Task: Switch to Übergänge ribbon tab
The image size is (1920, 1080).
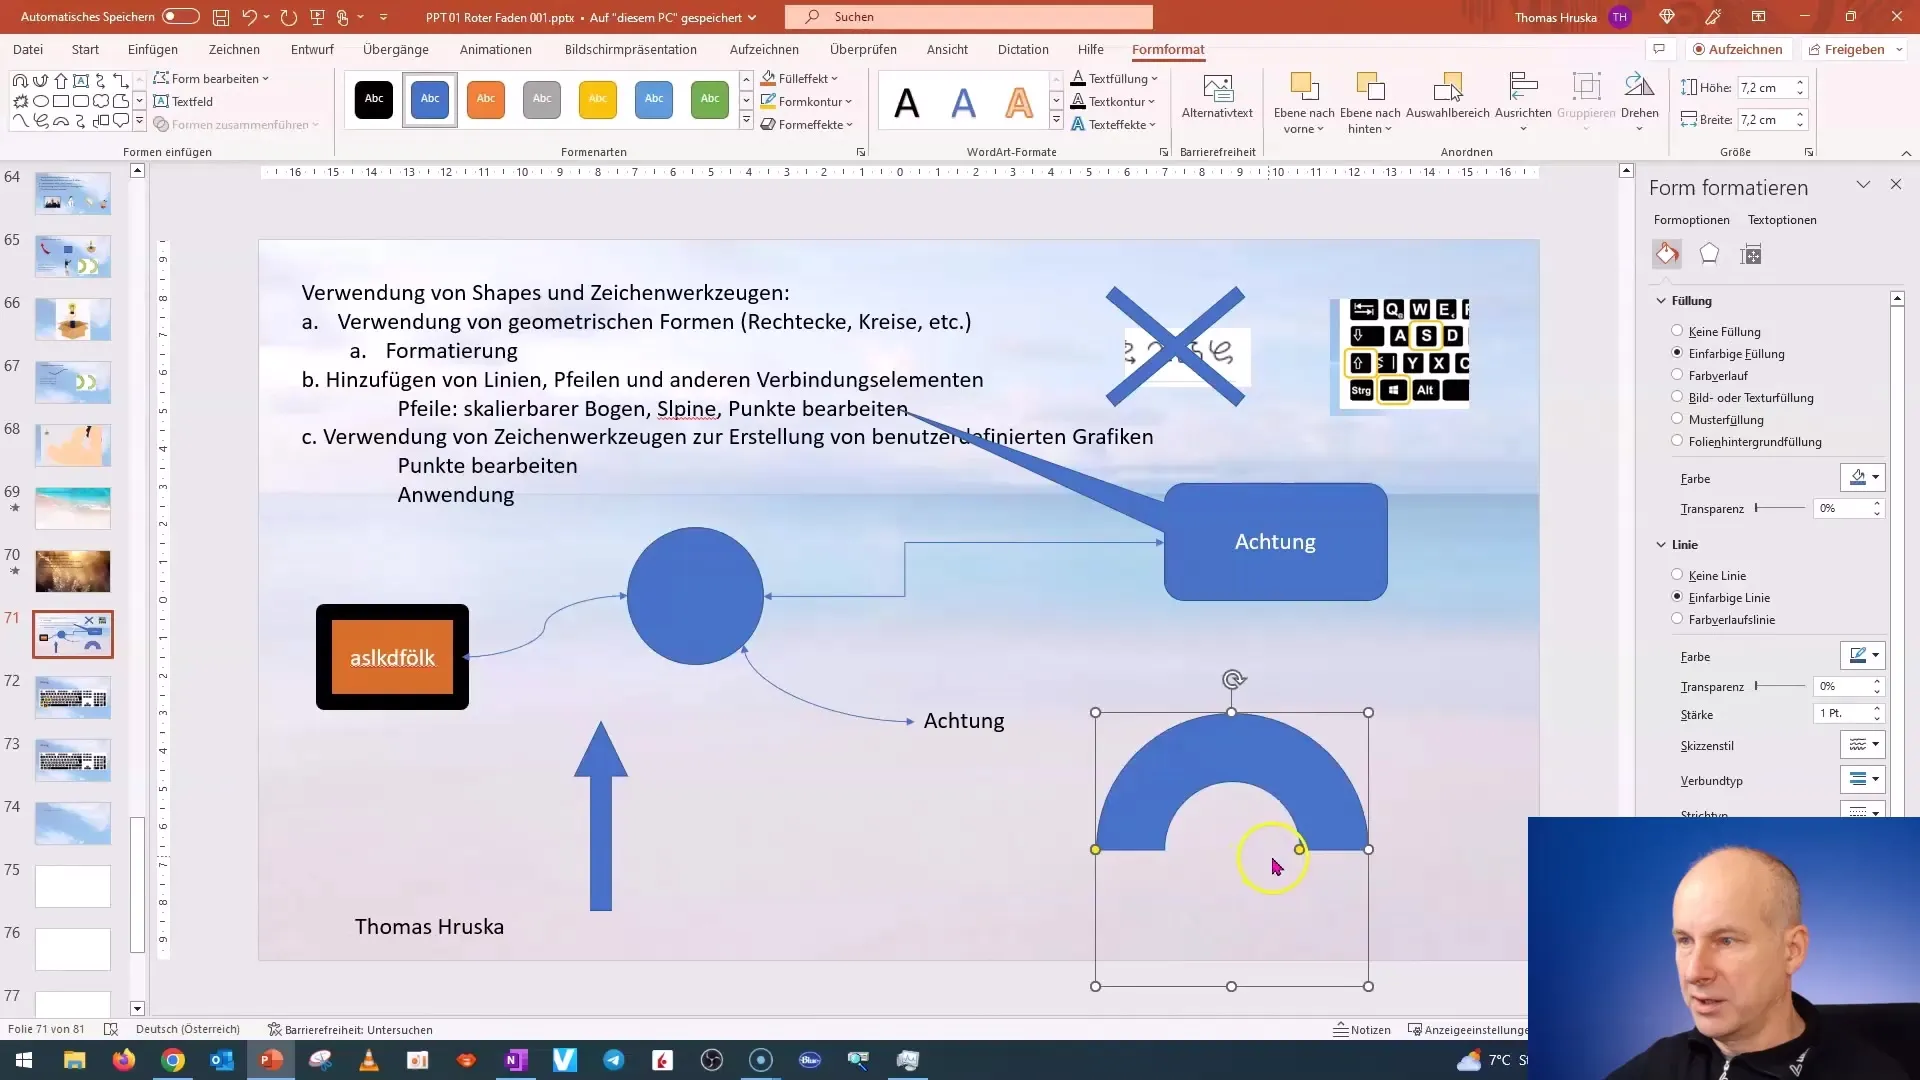Action: [x=396, y=49]
